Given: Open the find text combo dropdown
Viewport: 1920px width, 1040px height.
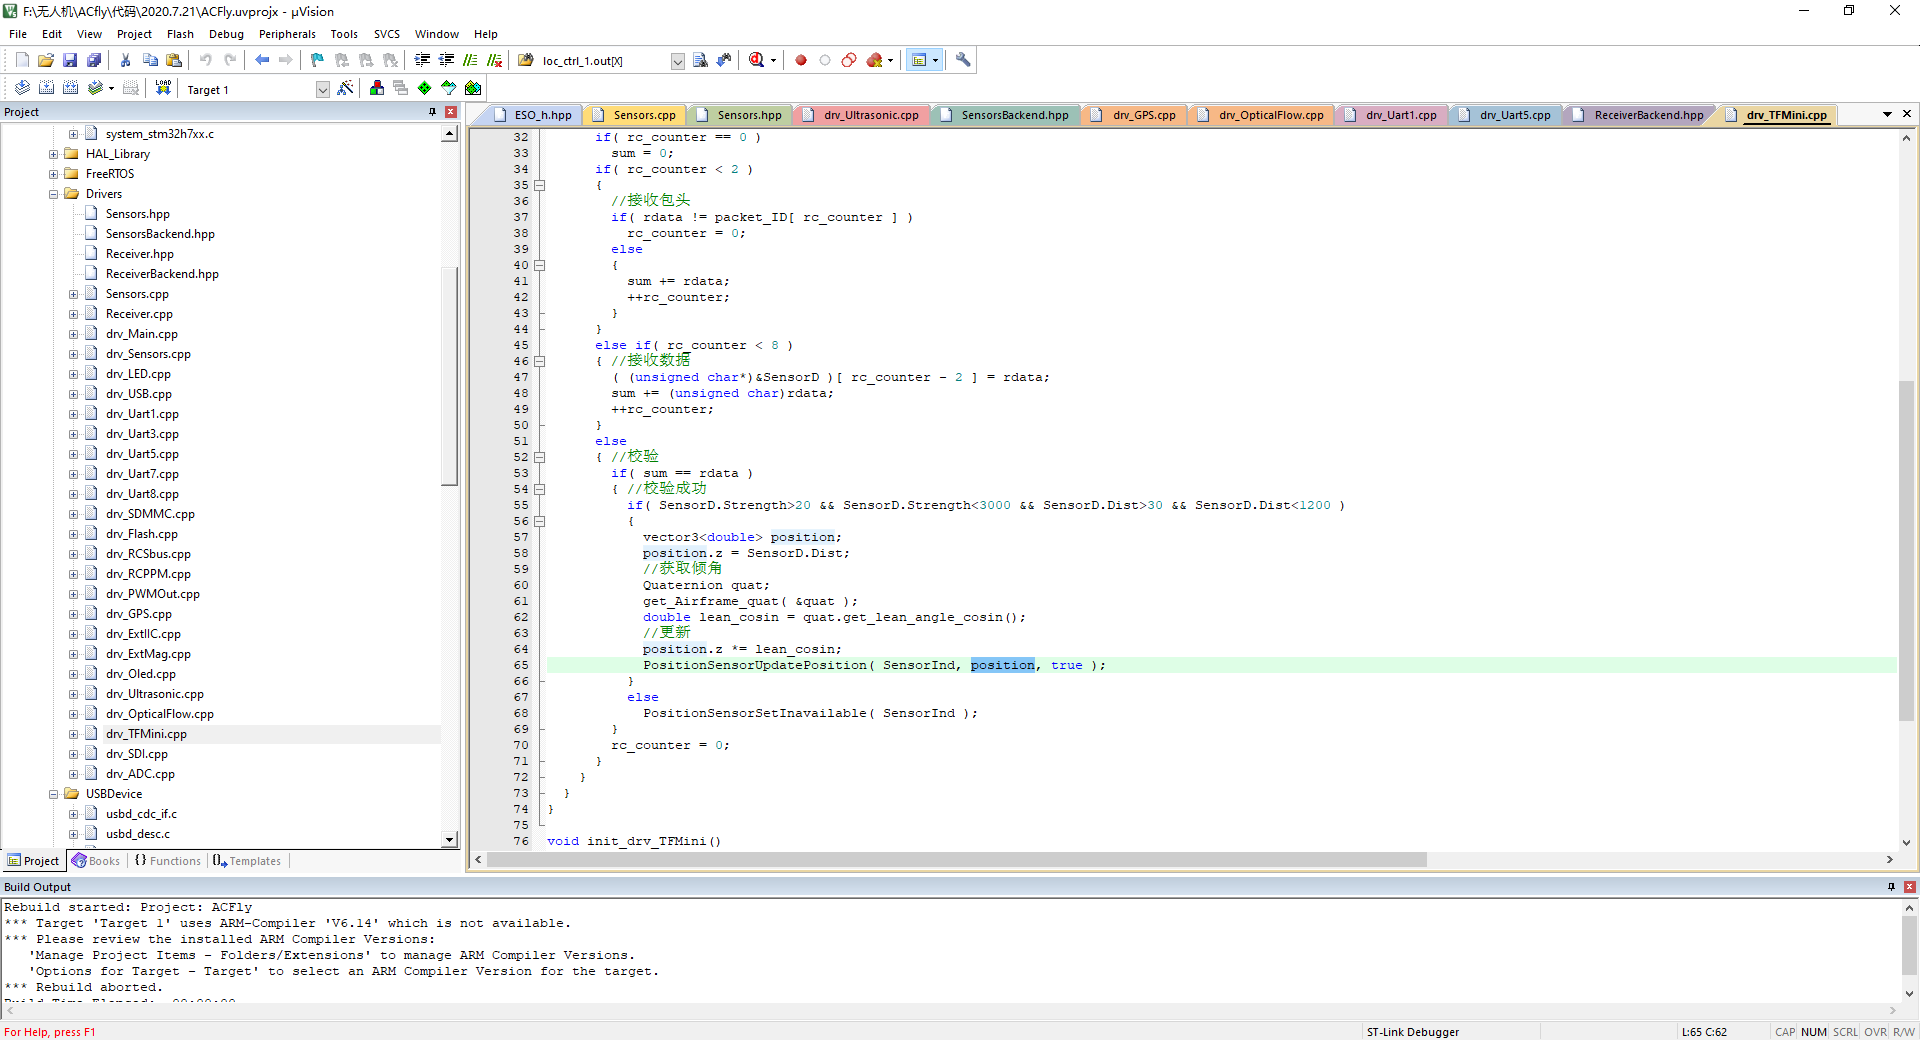Looking at the screenshot, I should [677, 61].
